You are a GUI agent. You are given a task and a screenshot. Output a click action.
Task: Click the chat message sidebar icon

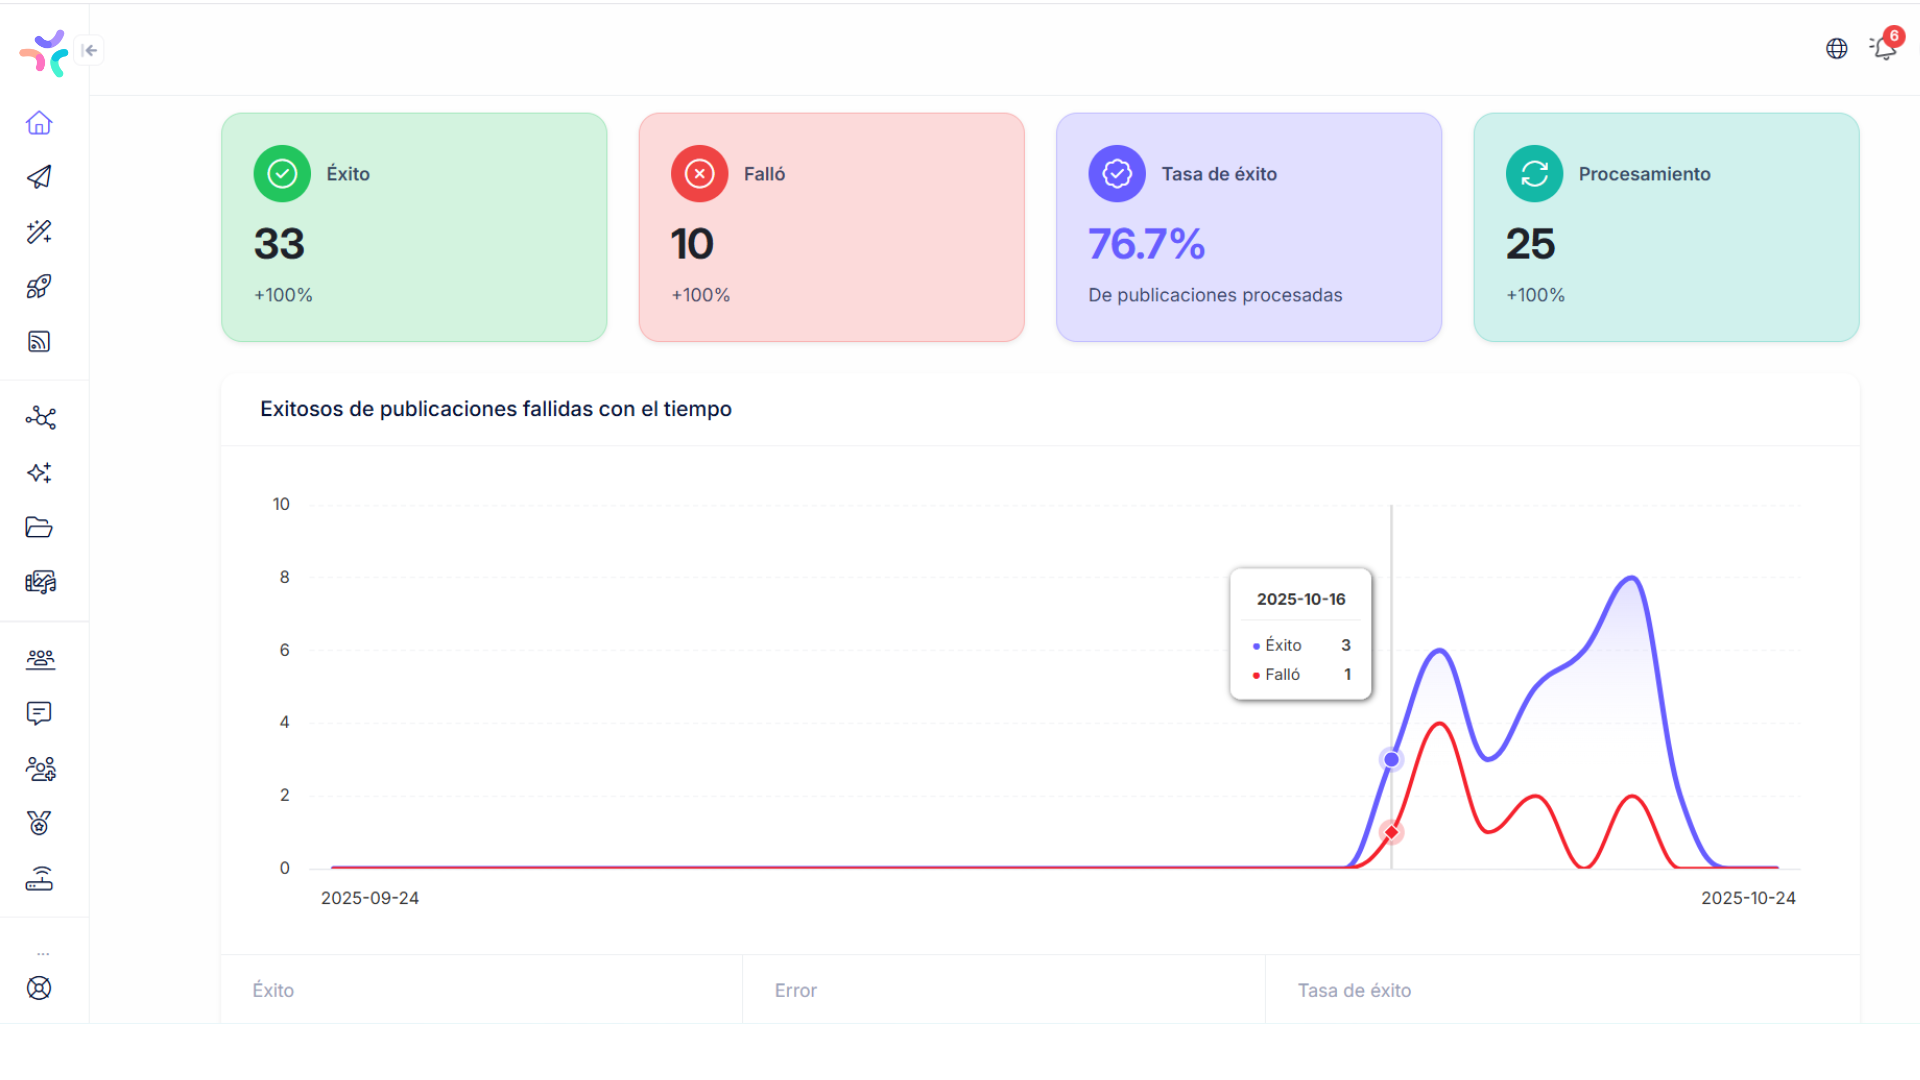click(x=39, y=713)
